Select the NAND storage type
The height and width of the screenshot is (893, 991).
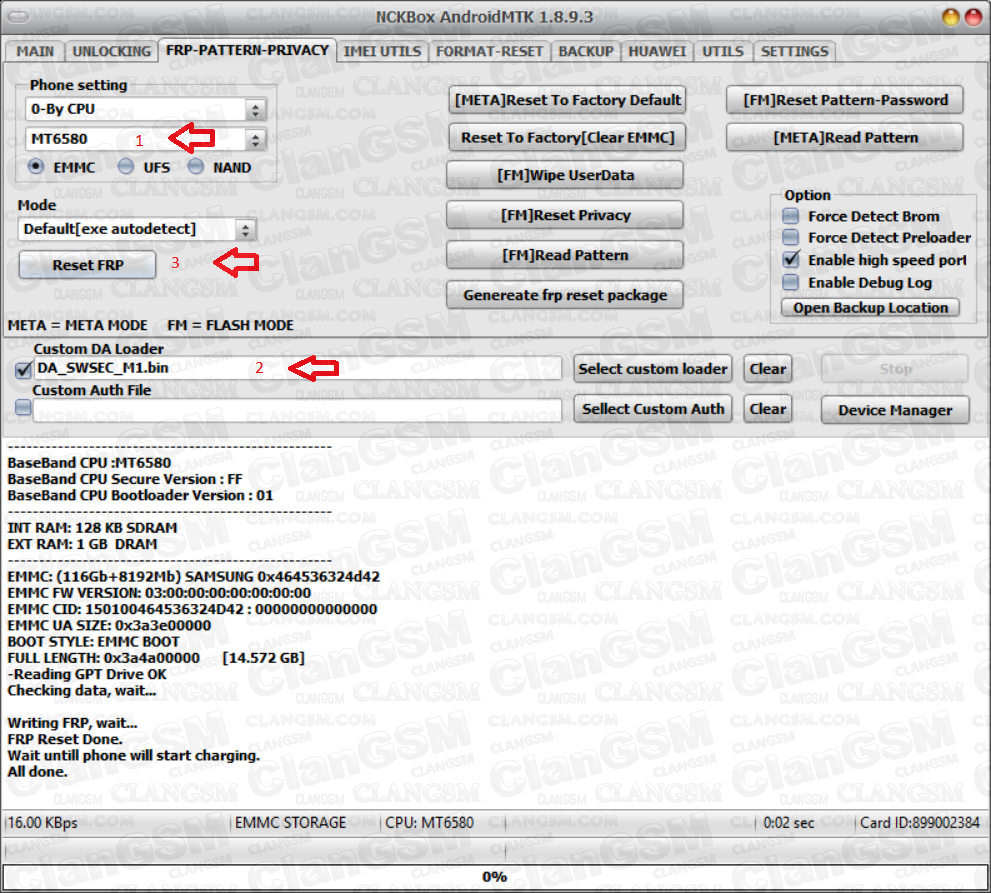point(195,167)
